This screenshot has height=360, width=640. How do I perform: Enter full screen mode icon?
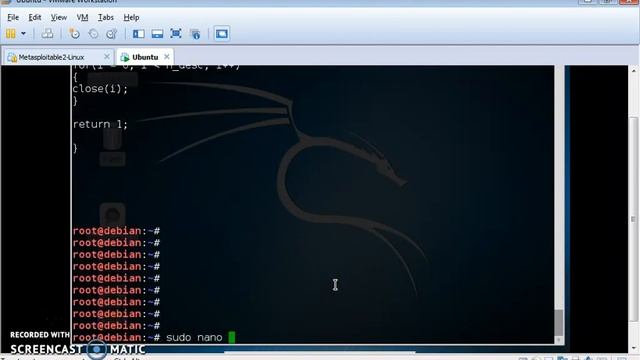click(176, 33)
